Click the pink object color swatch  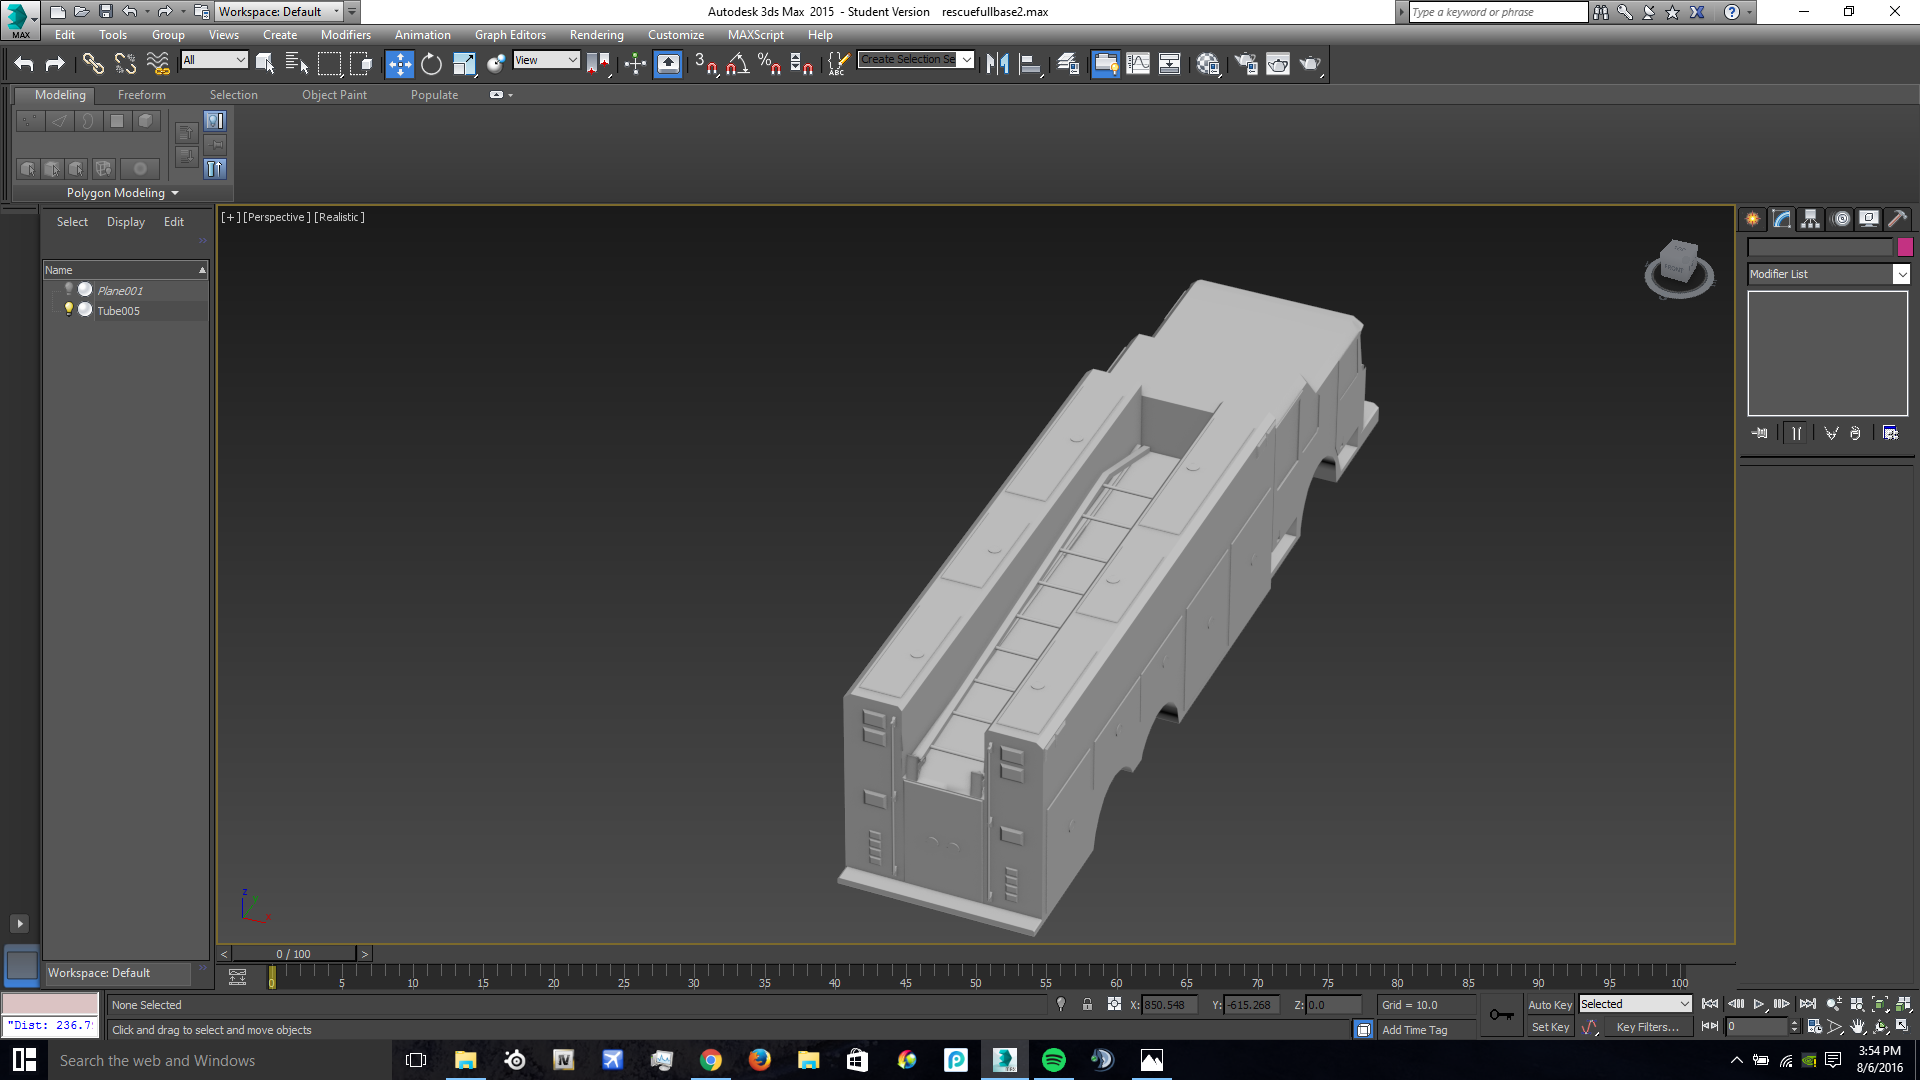coord(1905,247)
